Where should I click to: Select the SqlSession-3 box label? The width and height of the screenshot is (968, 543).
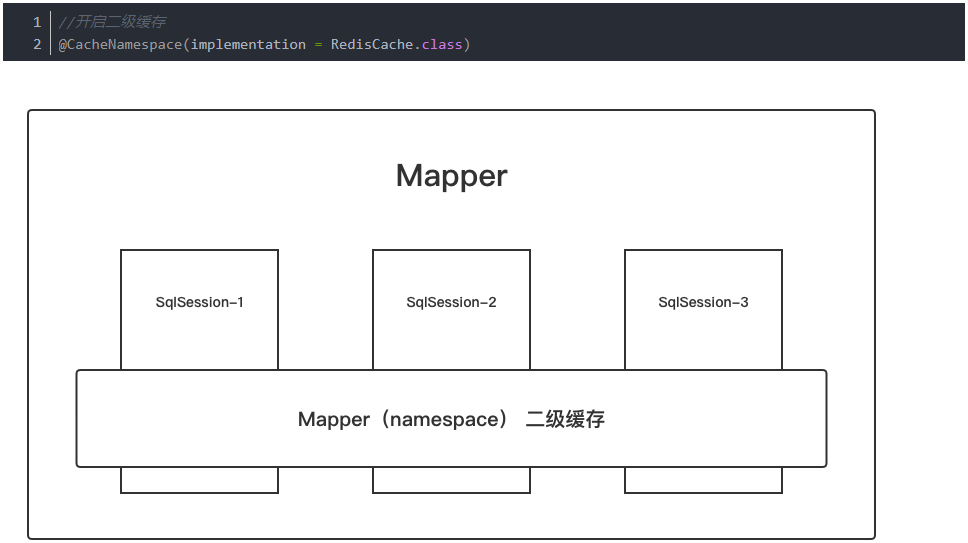(703, 303)
